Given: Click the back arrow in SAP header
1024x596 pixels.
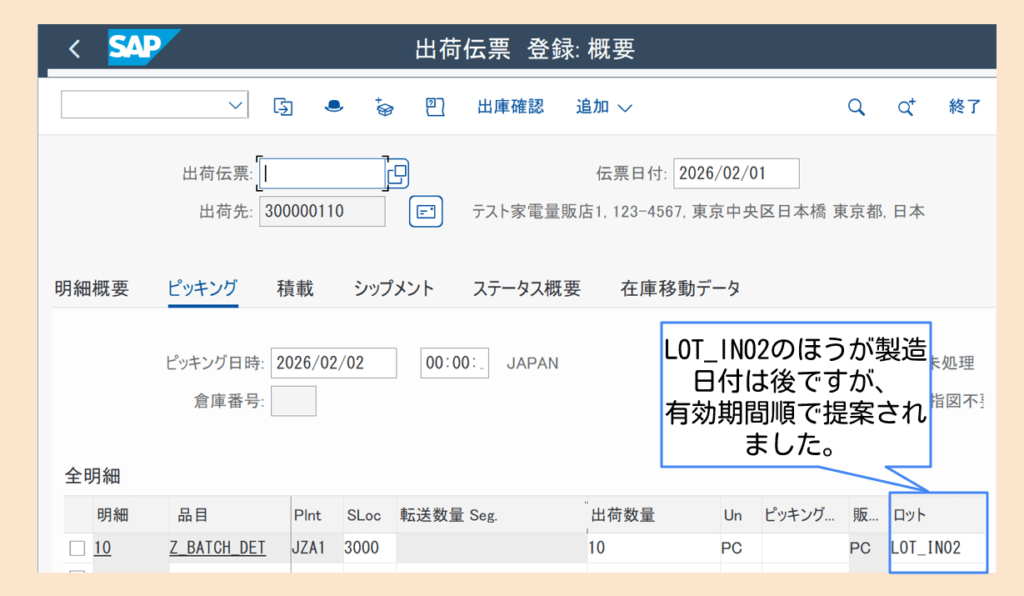Looking at the screenshot, I should tap(74, 49).
